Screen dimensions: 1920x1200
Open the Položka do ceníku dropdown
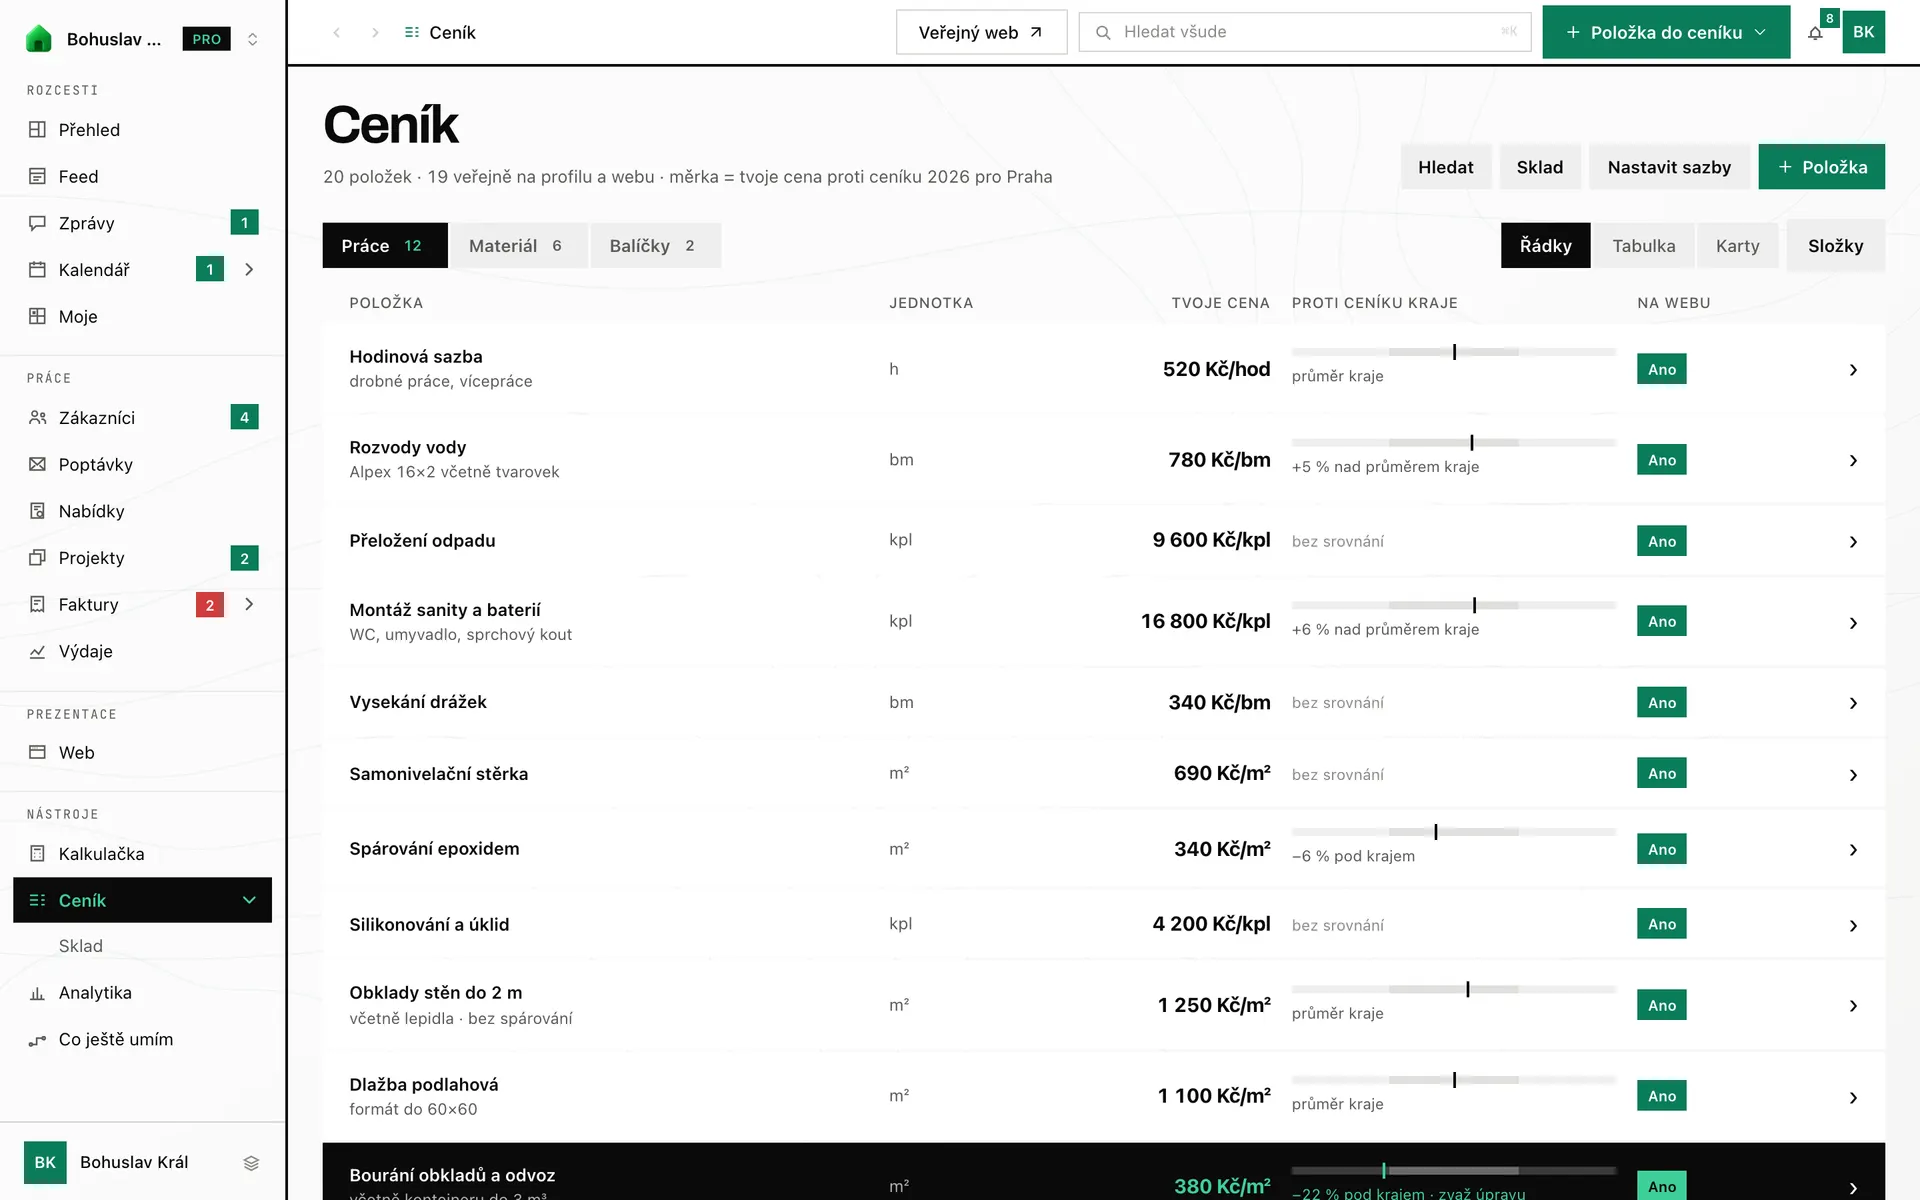pos(1666,32)
